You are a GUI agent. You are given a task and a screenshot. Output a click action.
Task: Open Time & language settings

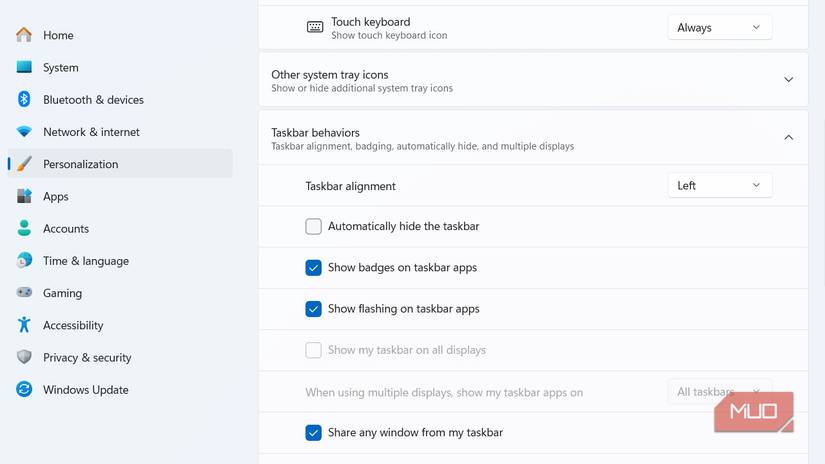point(85,261)
